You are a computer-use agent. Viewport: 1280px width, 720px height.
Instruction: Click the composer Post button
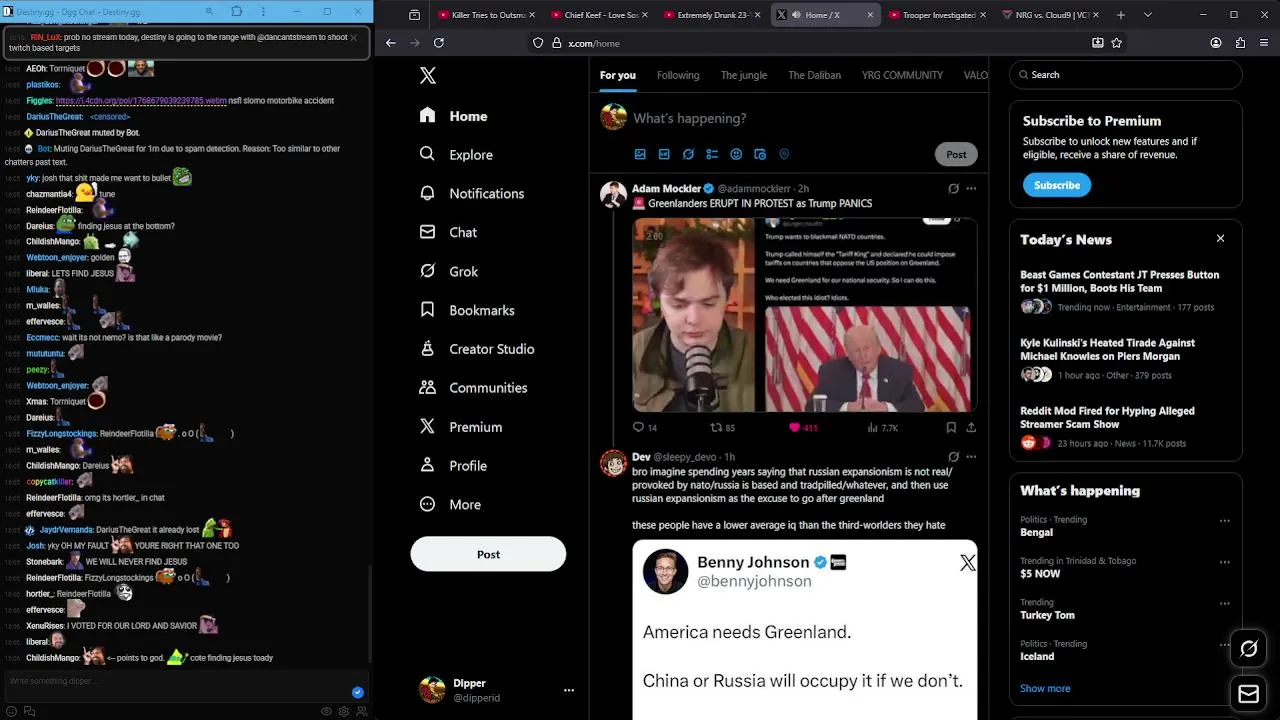pos(956,154)
